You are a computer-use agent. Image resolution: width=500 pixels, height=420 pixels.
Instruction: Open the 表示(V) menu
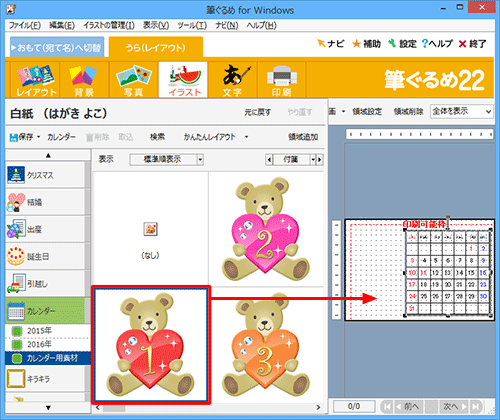coord(156,25)
